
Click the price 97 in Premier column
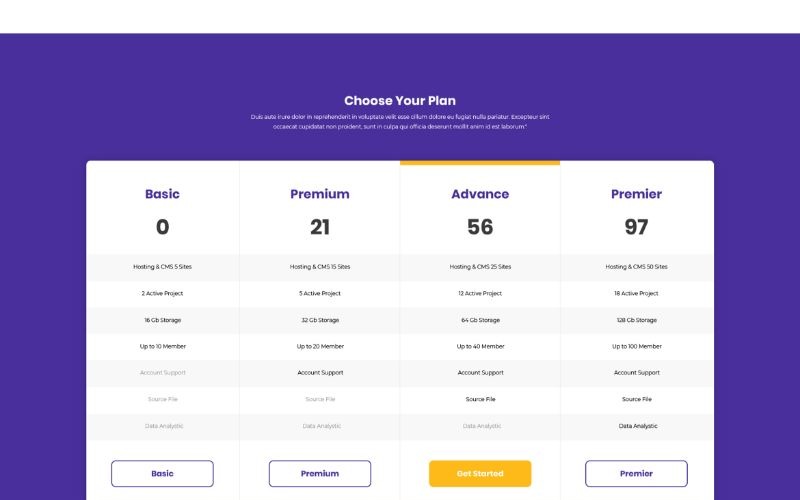click(x=636, y=227)
